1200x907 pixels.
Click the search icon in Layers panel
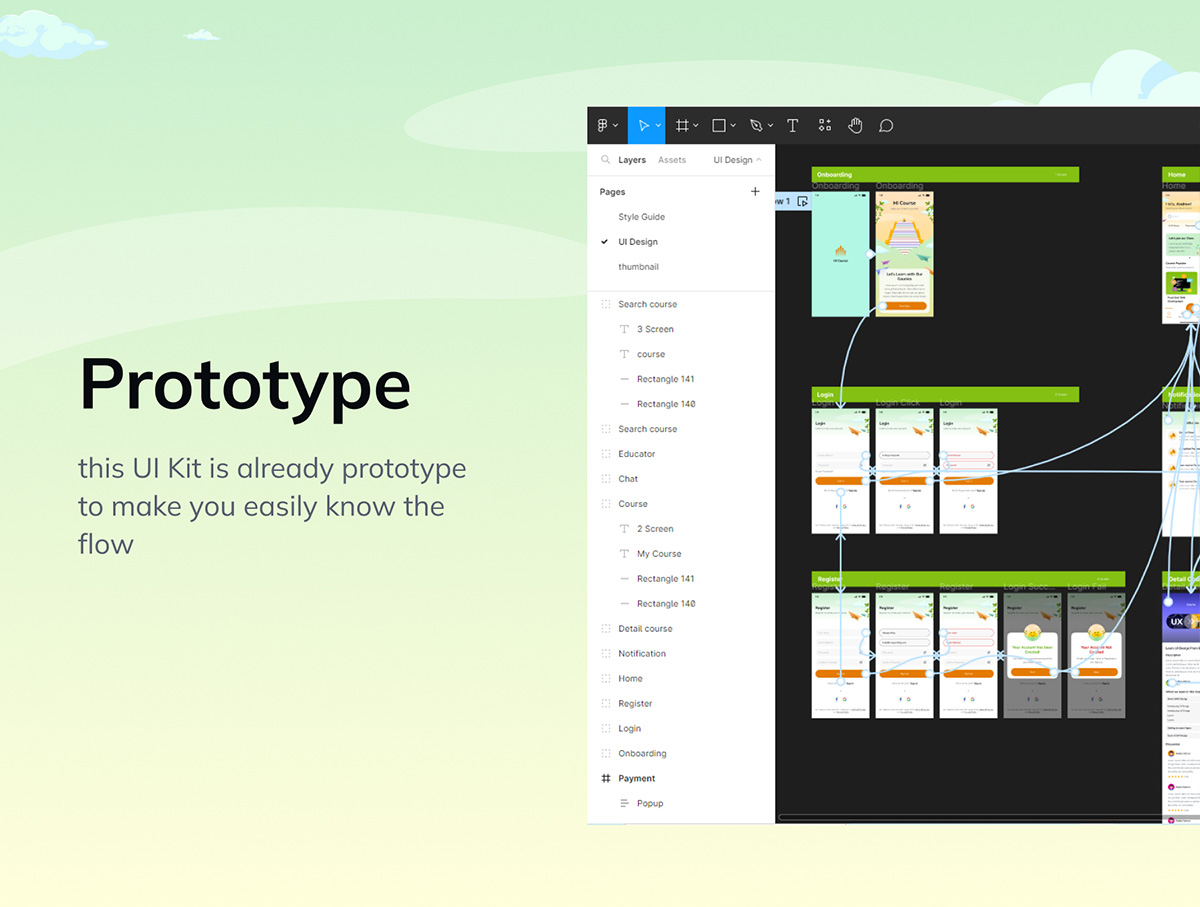(605, 160)
